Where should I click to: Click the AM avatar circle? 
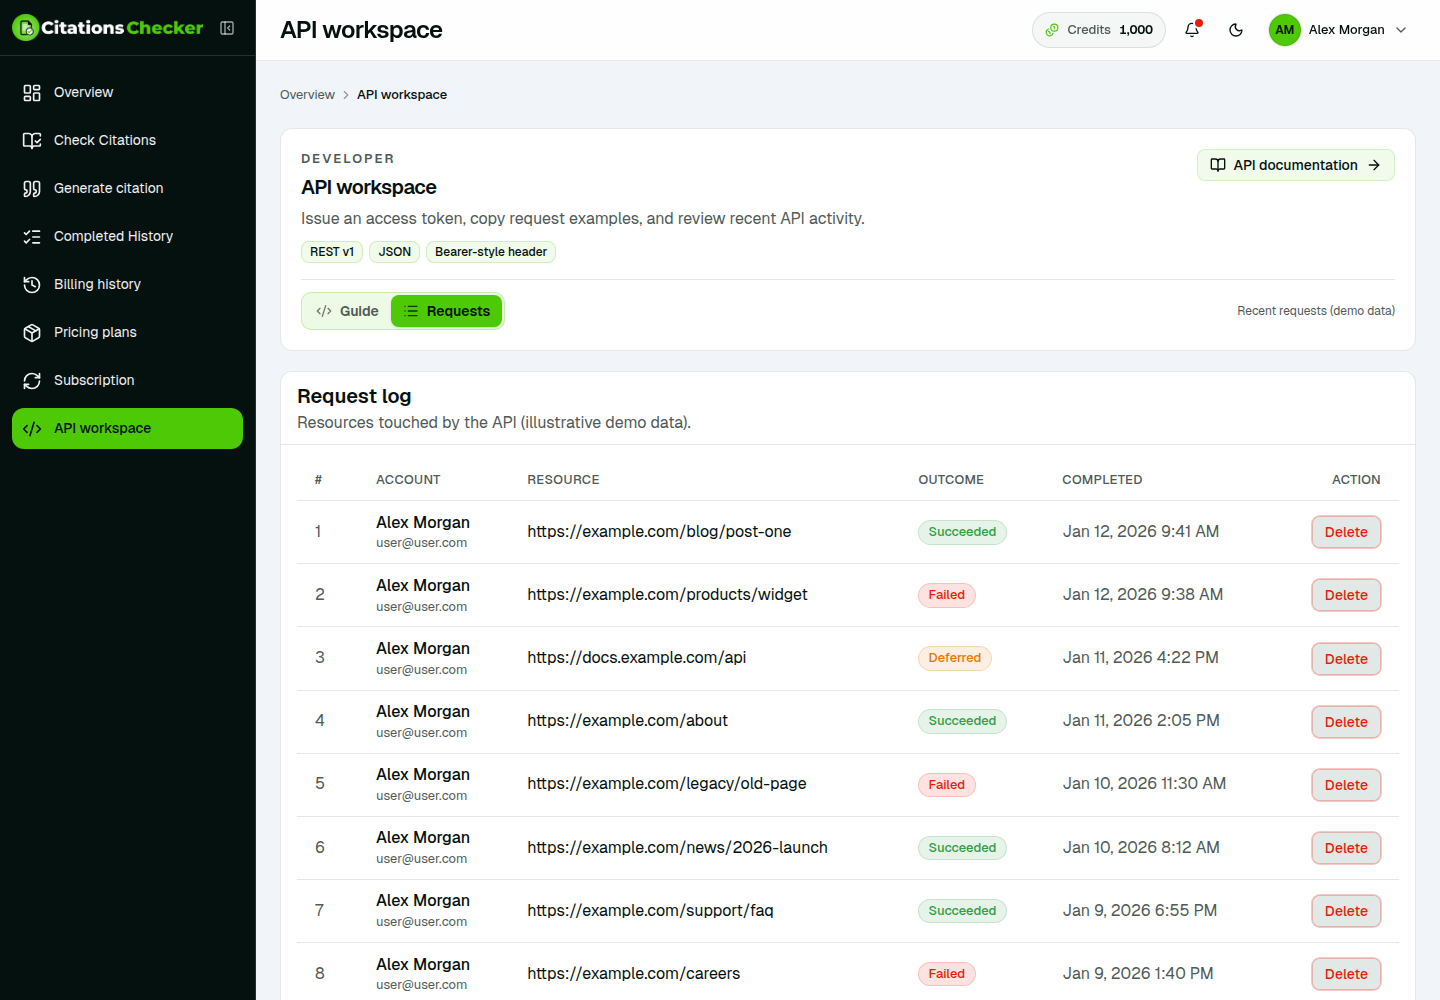point(1285,30)
